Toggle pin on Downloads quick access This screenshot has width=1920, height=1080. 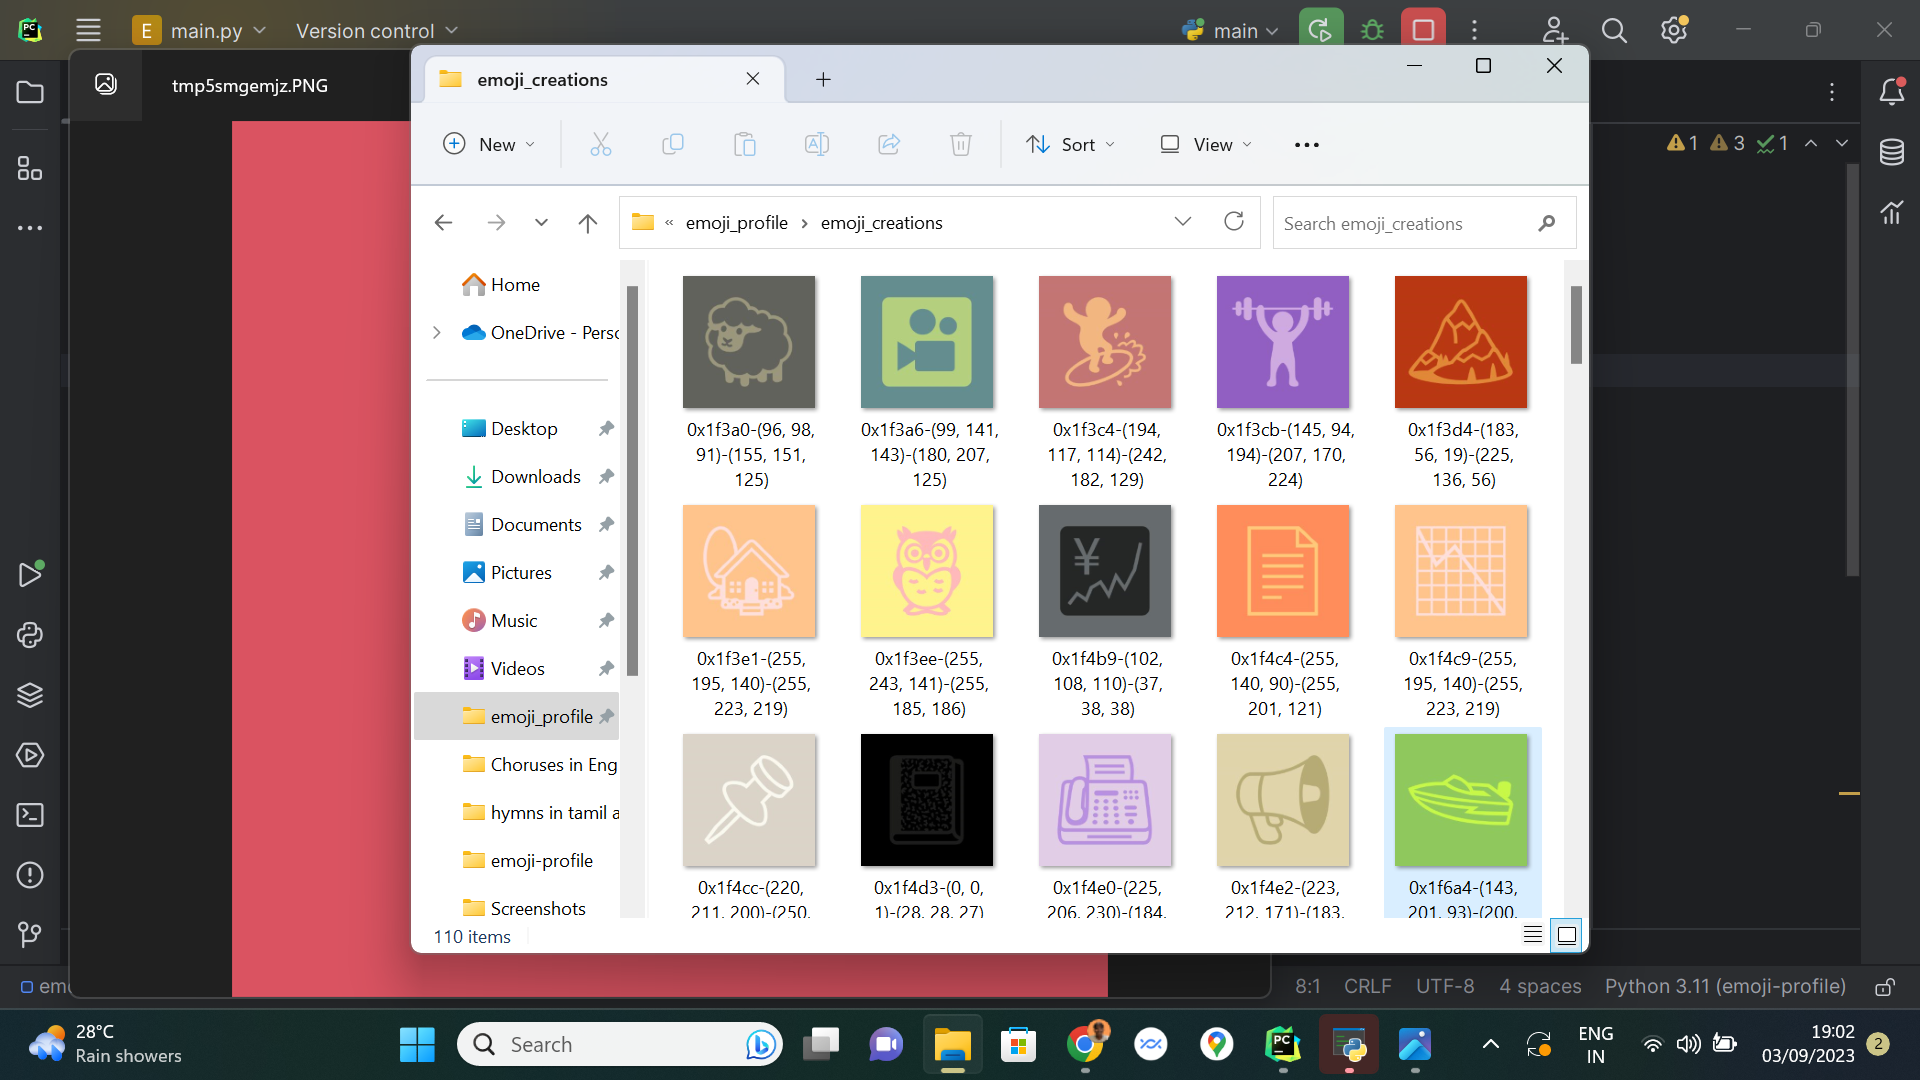(x=606, y=477)
